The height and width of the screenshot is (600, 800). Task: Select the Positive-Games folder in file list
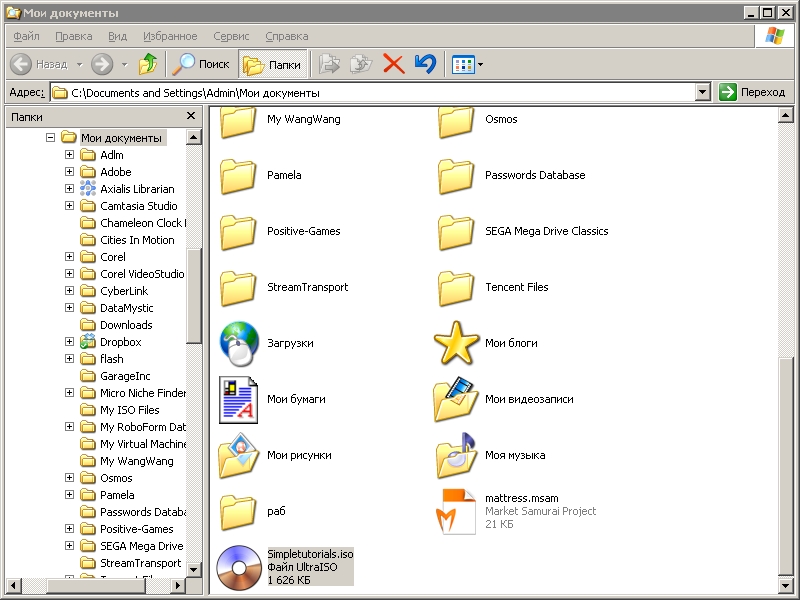coord(238,232)
